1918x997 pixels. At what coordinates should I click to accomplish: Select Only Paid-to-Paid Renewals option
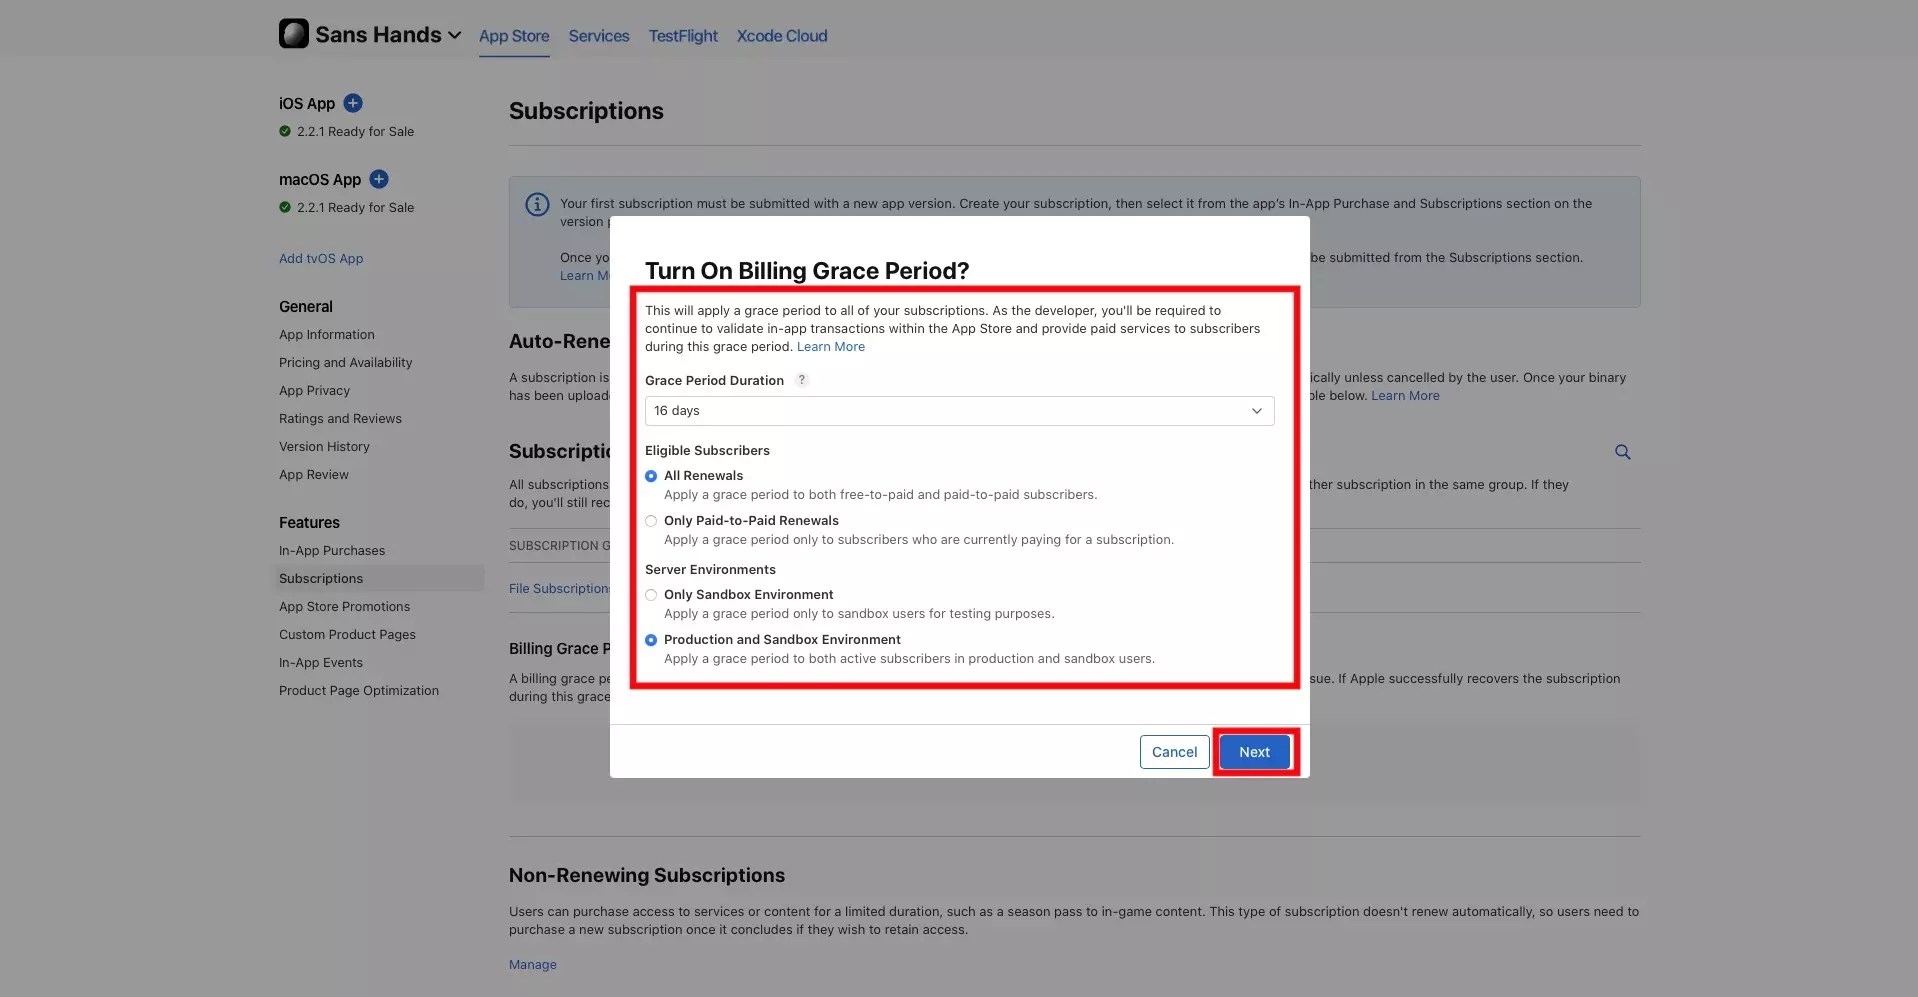click(651, 521)
